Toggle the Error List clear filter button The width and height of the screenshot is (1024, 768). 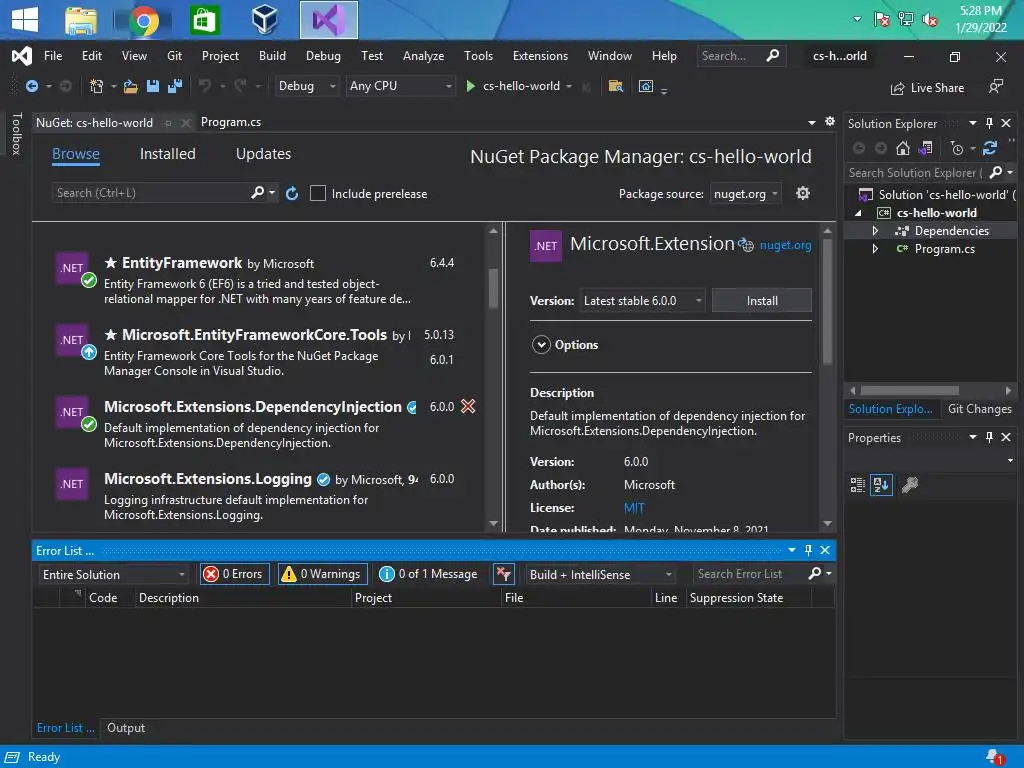point(504,574)
